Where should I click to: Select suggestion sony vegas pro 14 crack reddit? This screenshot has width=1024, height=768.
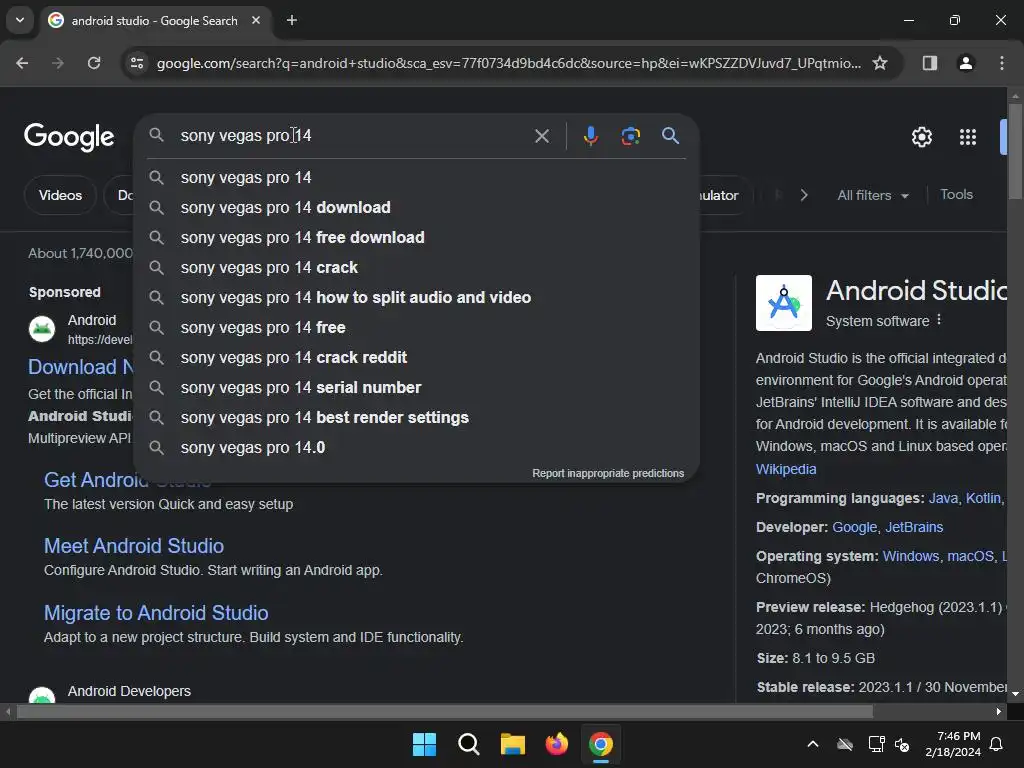click(416, 358)
